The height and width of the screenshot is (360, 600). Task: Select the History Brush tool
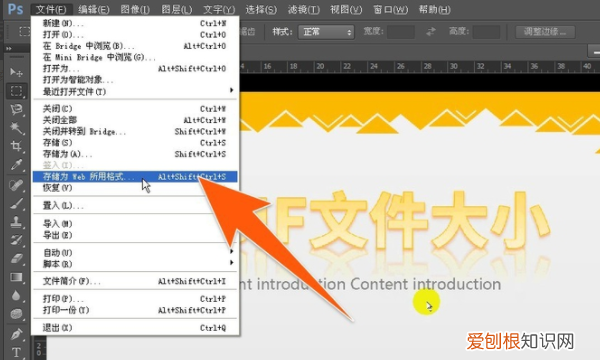point(16,240)
